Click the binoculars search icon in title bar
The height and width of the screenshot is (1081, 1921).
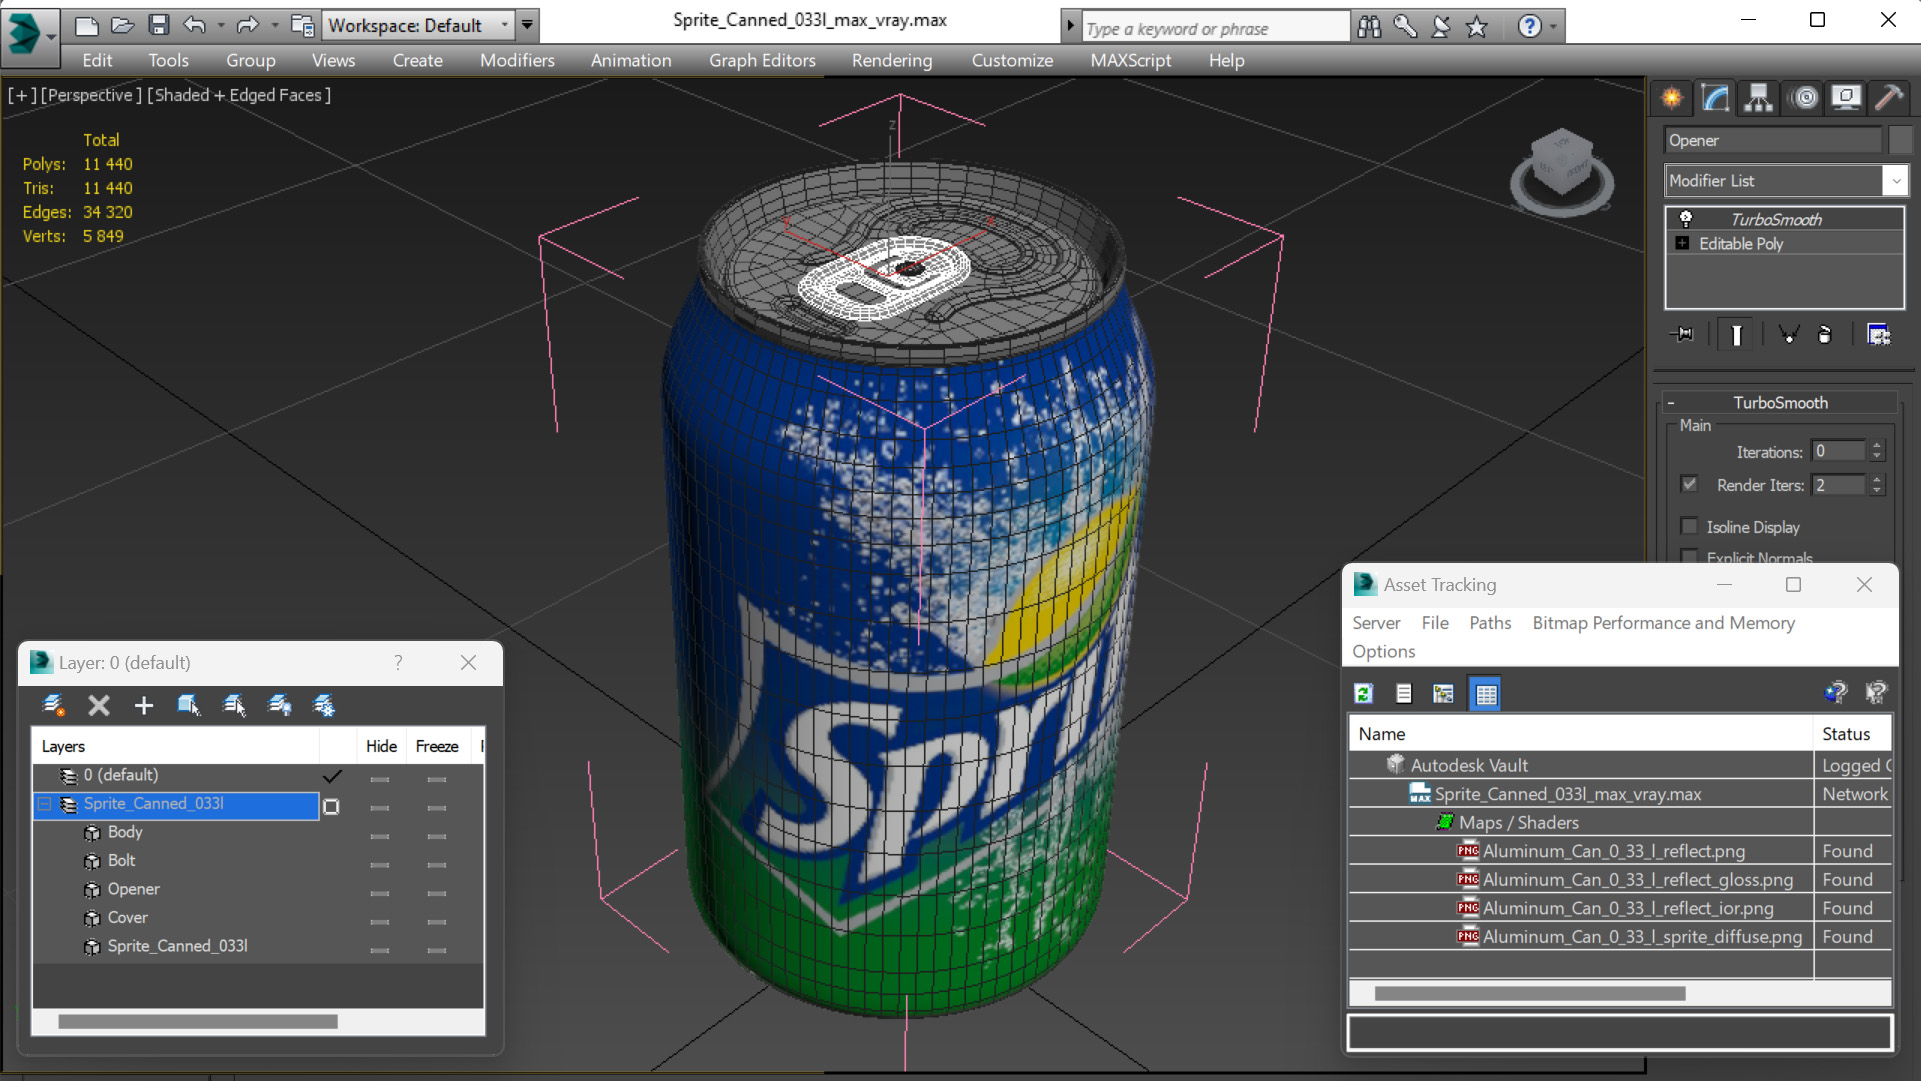click(1369, 27)
